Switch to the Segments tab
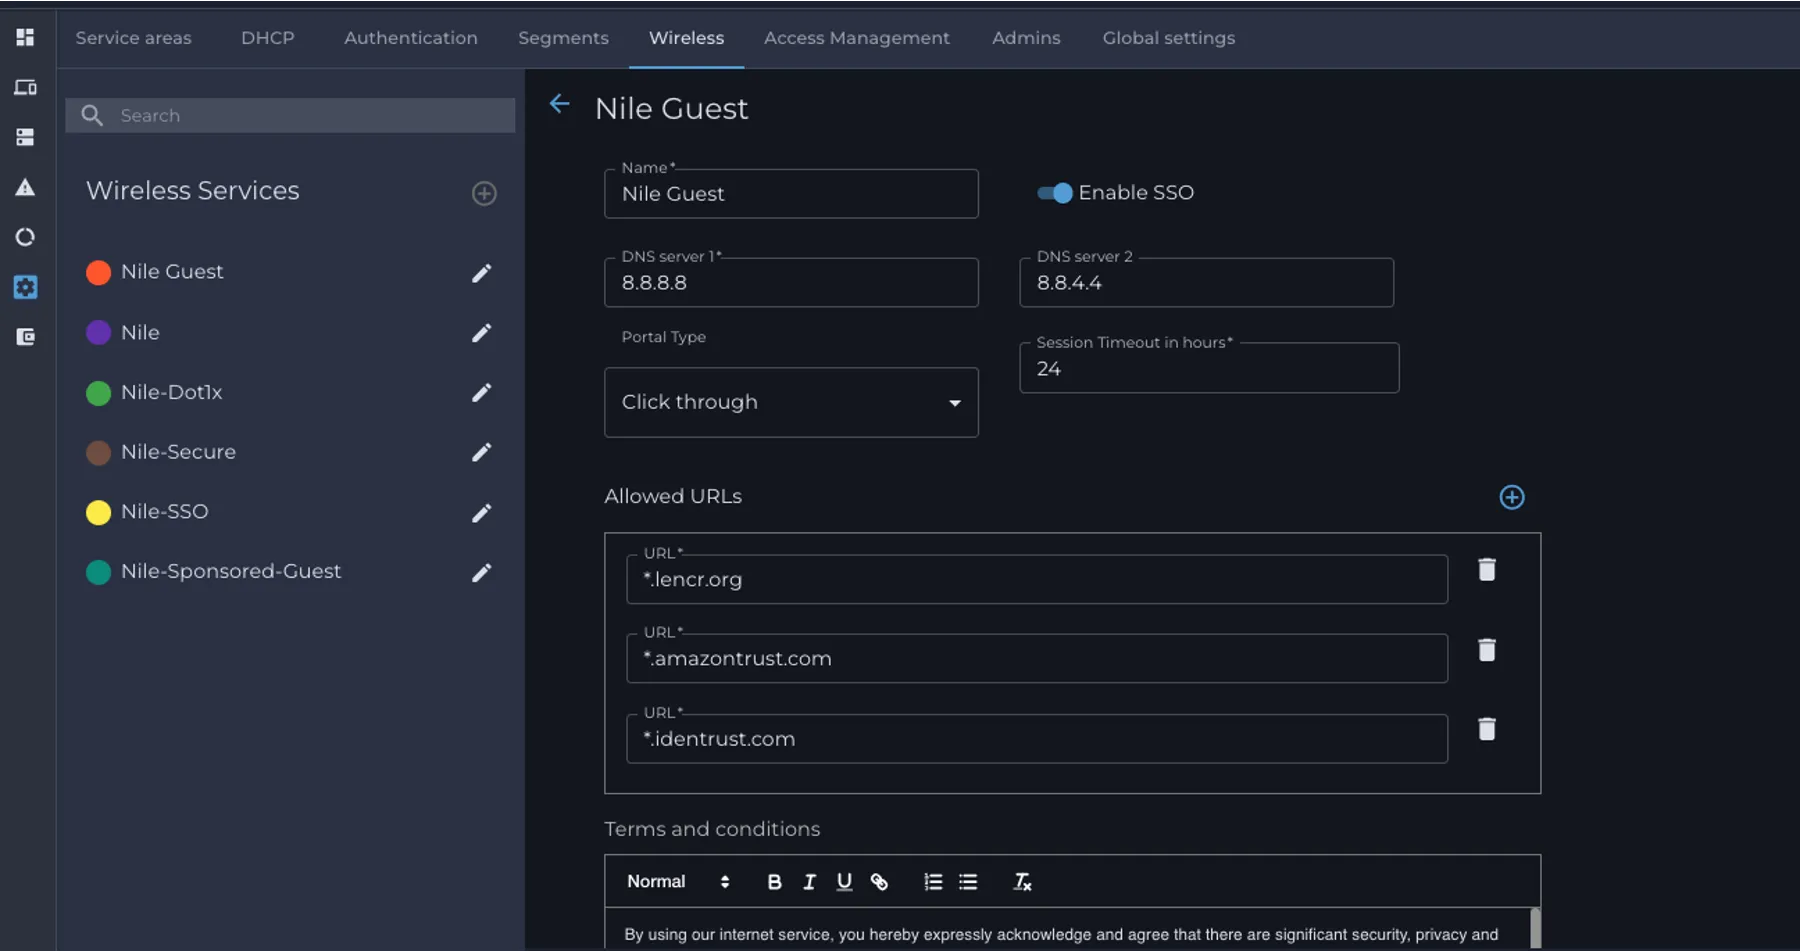Image resolution: width=1800 pixels, height=952 pixels. point(563,38)
